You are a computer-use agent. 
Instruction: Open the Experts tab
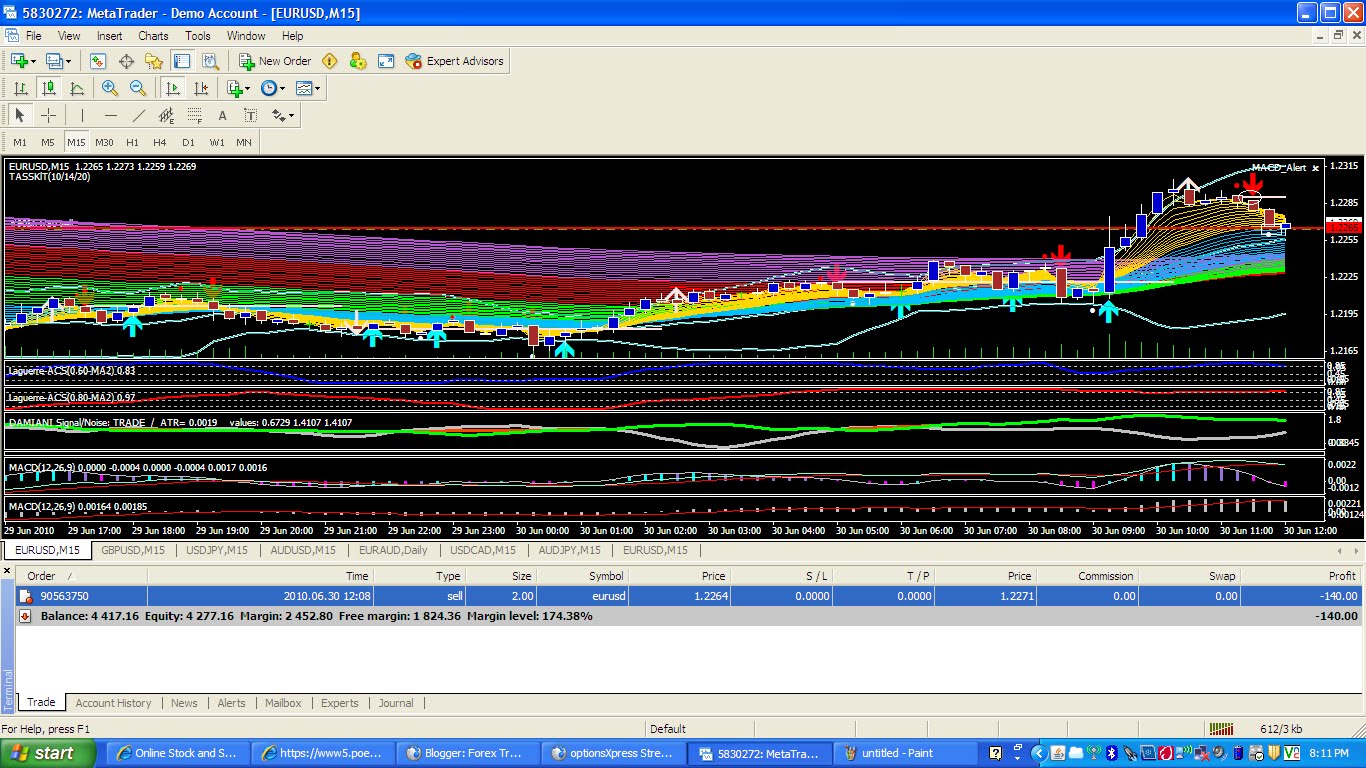coord(340,703)
